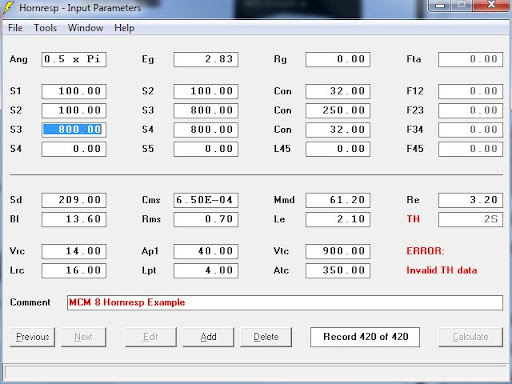Click the highlighted S3 800.00 field

74,129
